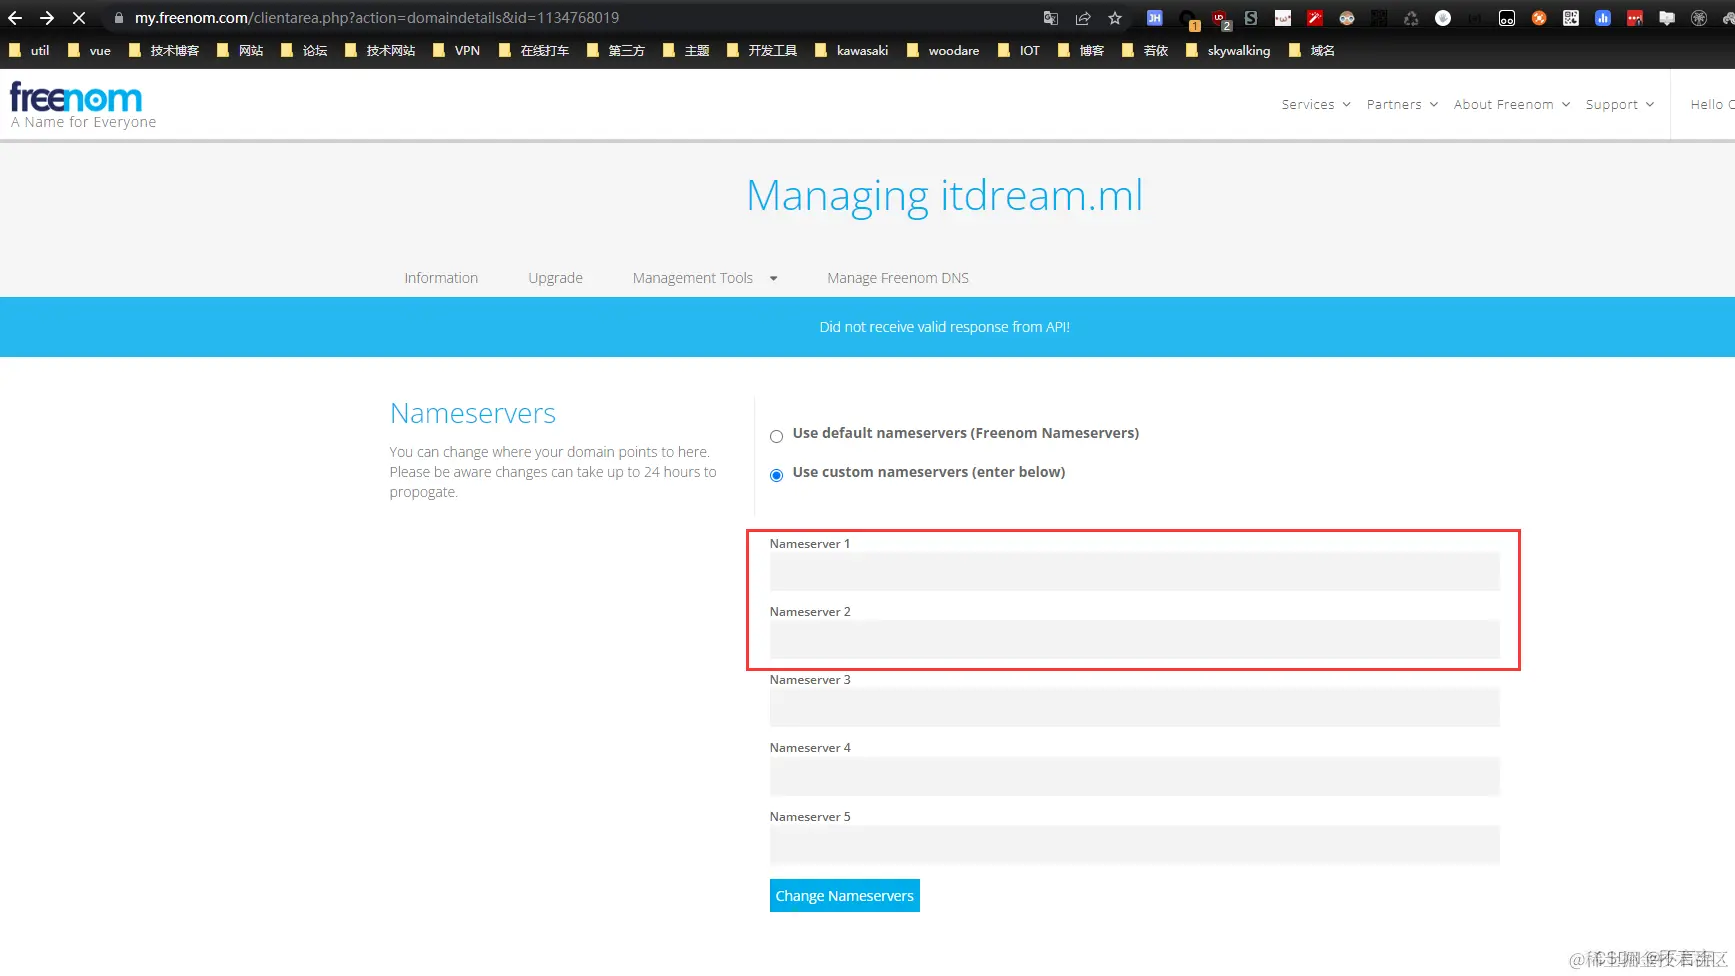The width and height of the screenshot is (1735, 976).
Task: Click the round palm tree extension icon
Action: click(x=1699, y=18)
